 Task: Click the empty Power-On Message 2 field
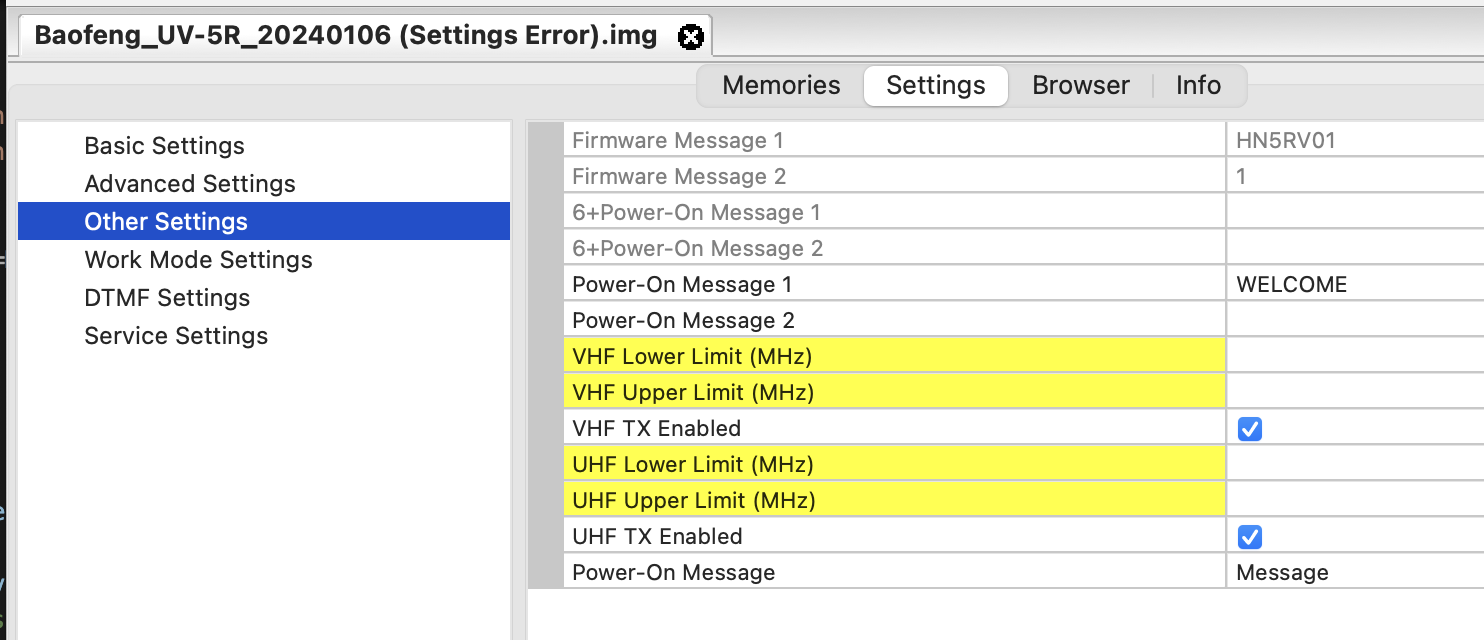click(x=1355, y=320)
